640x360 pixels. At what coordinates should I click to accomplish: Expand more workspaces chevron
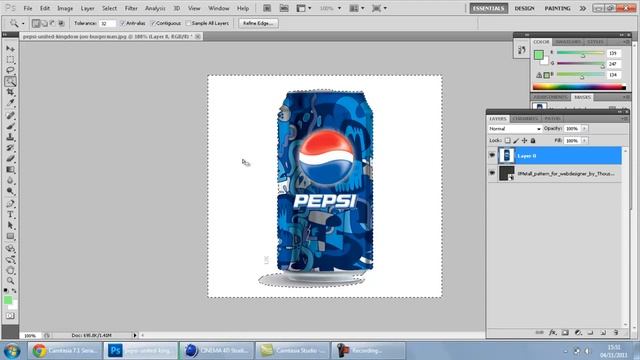582,8
